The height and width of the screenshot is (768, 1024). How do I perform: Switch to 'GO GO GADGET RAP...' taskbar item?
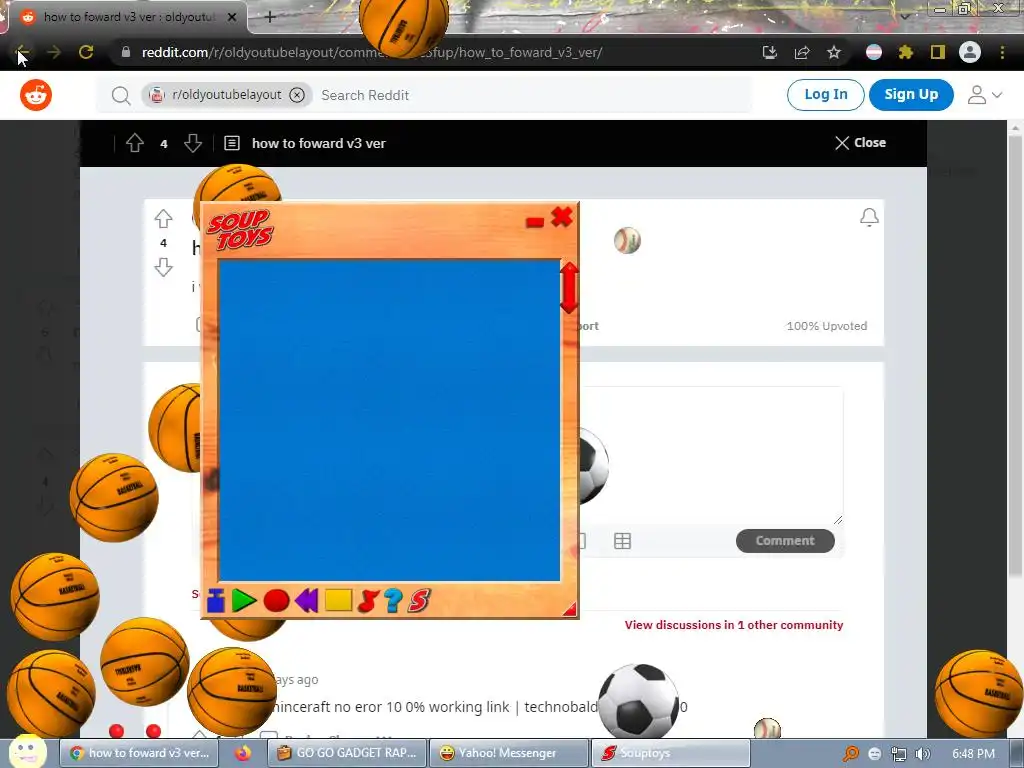[x=347, y=753]
